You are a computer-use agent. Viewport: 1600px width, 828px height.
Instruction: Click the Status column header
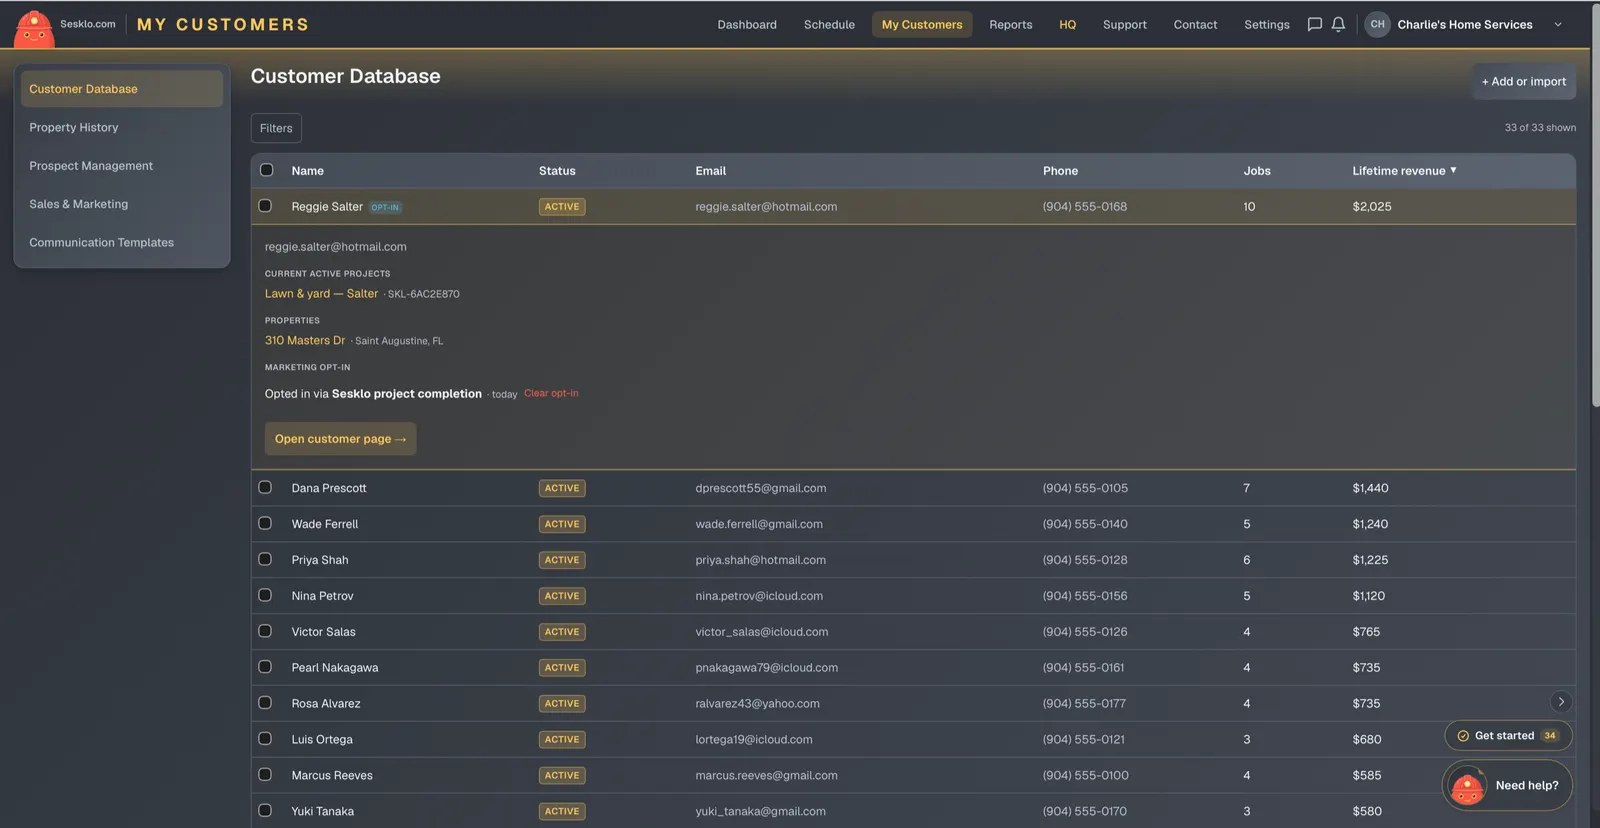(x=557, y=171)
